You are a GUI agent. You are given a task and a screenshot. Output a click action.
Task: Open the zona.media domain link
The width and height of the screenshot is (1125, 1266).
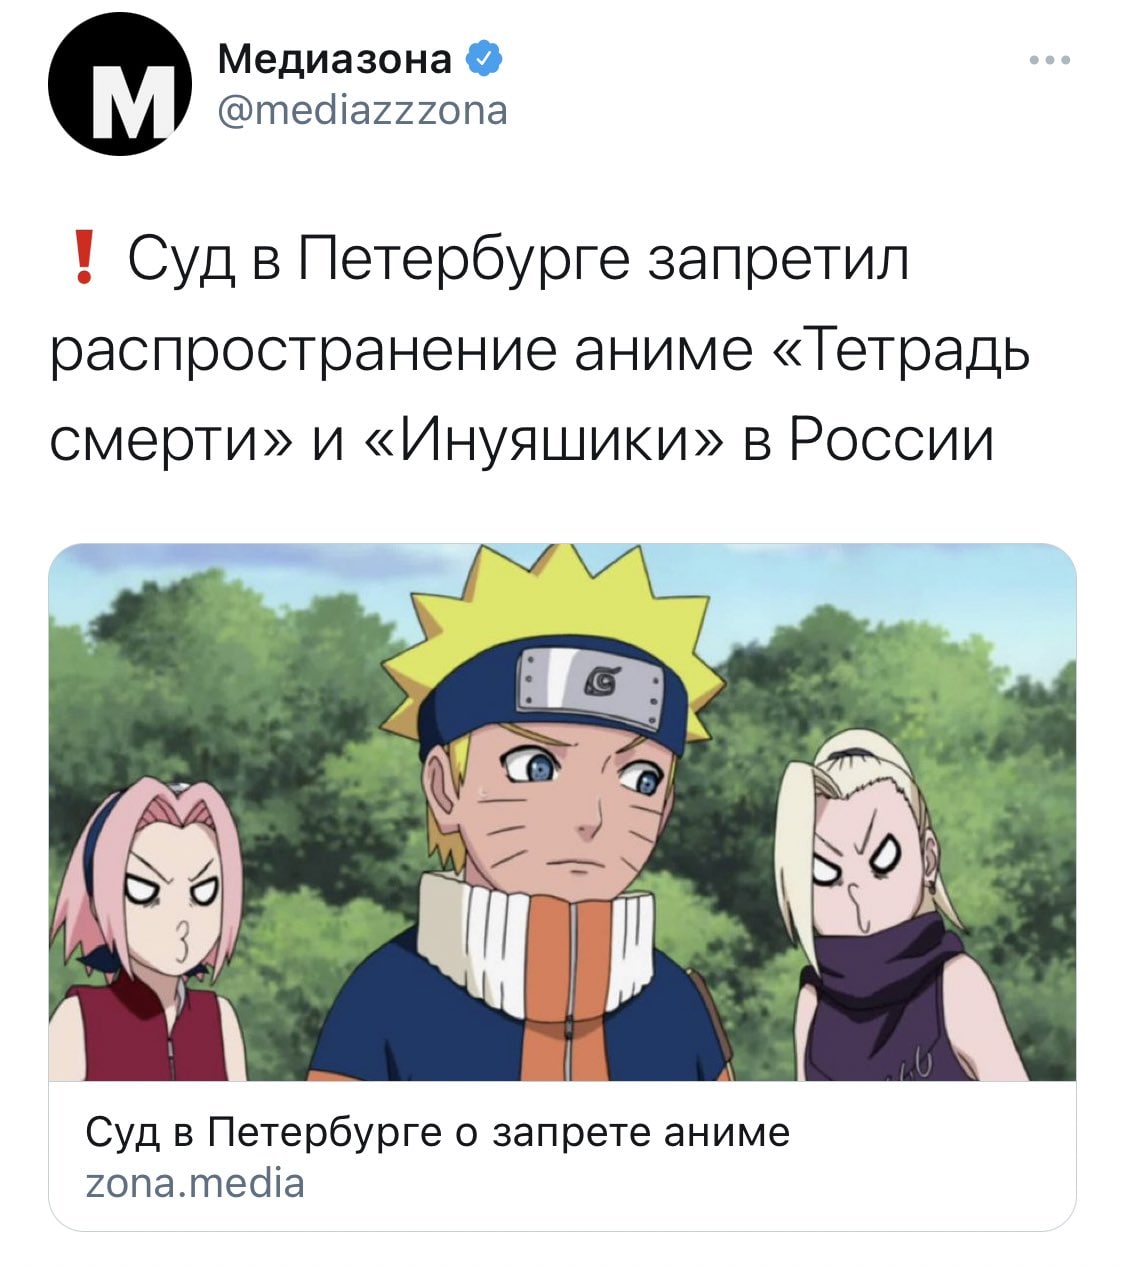click(x=195, y=1183)
